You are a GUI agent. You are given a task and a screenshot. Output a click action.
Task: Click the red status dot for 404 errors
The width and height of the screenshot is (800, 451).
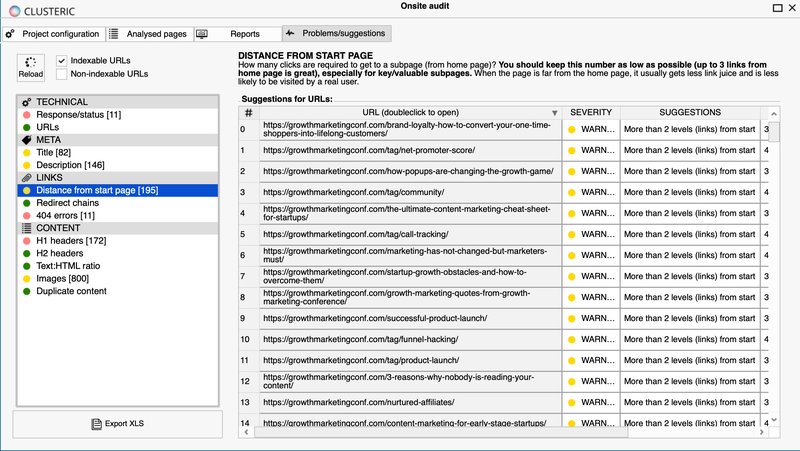27,215
